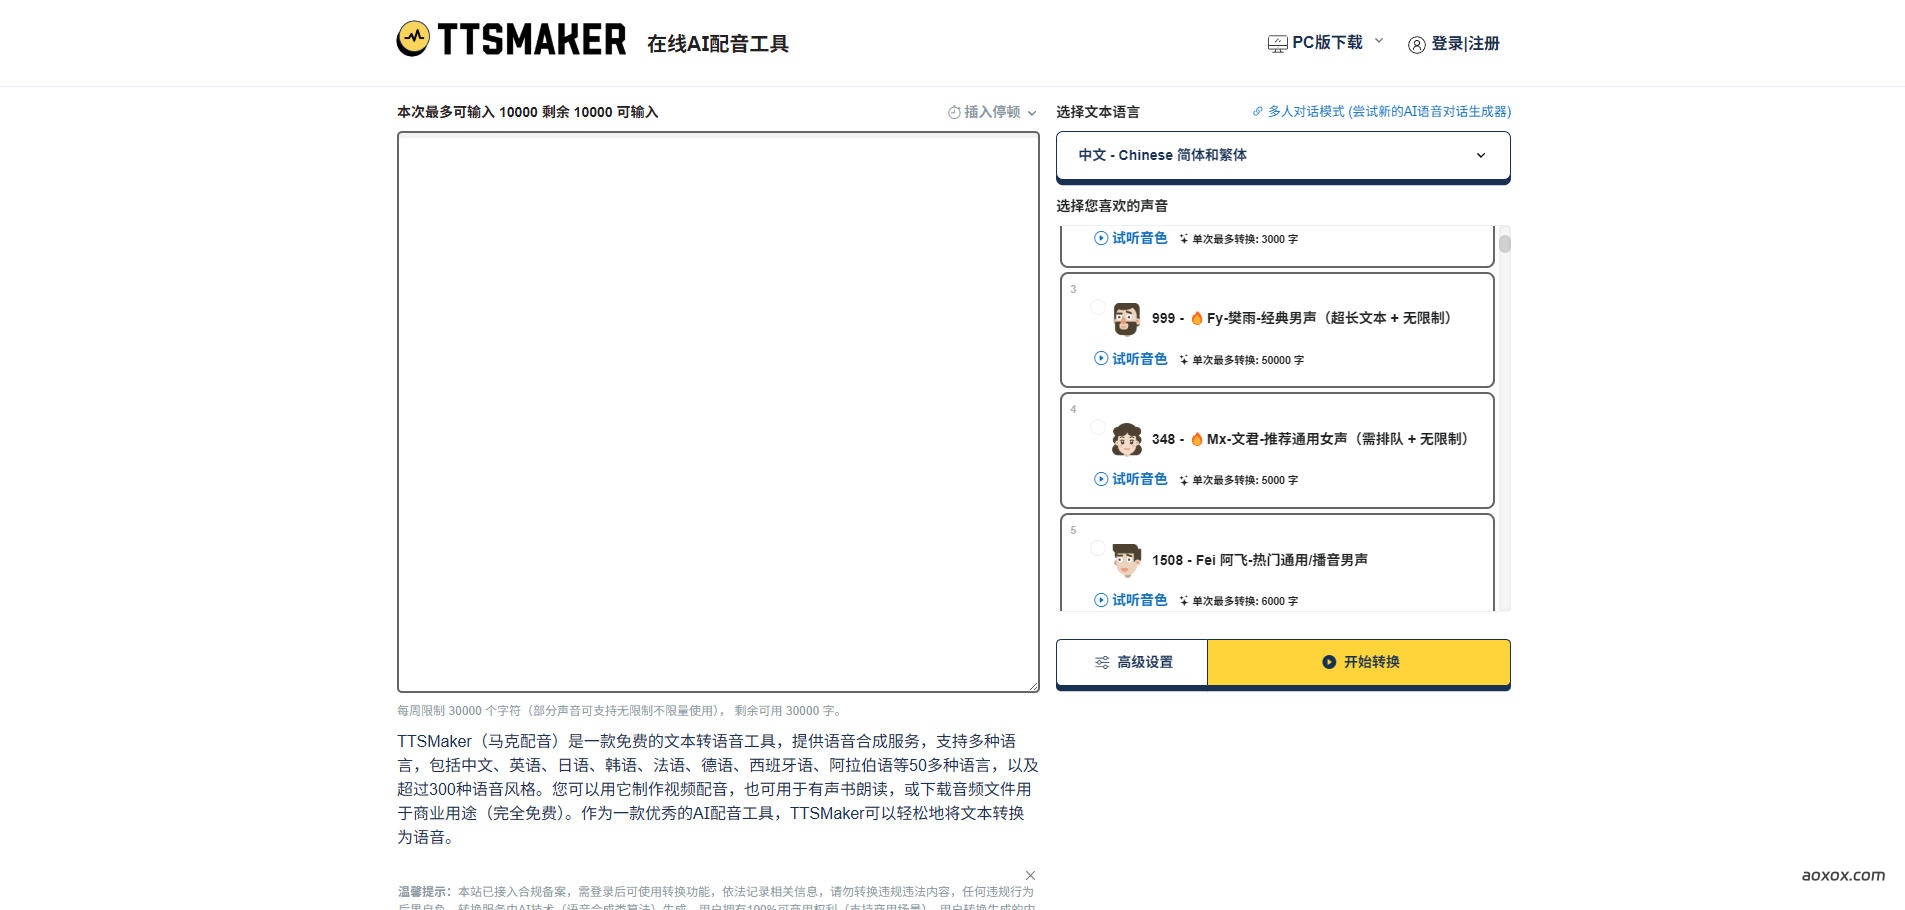The height and width of the screenshot is (910, 1905).
Task: Click 单次最多转换: 5000 字 text
Action: click(1245, 480)
